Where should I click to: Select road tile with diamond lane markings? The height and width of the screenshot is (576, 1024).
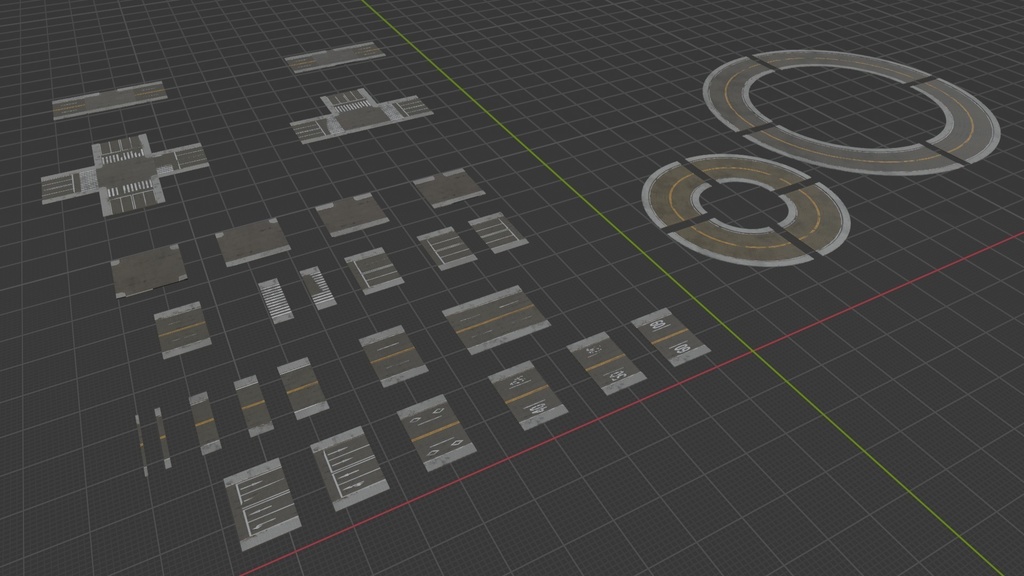pos(435,432)
